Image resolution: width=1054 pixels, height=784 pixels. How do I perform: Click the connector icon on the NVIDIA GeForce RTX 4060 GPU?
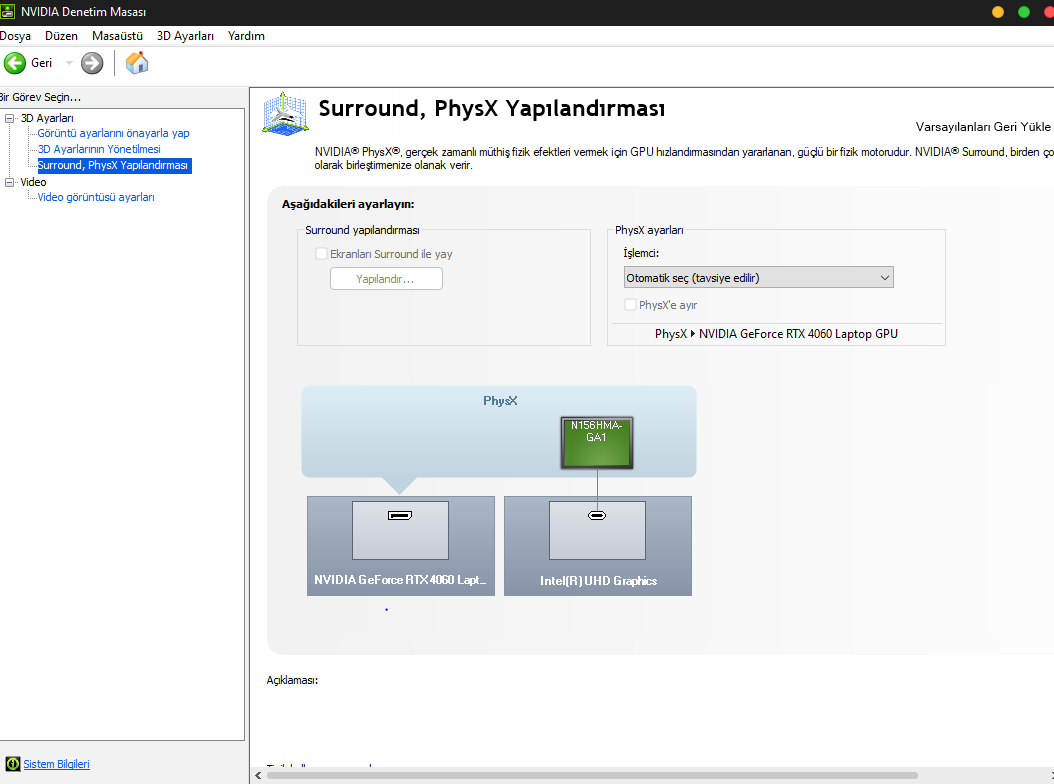400,516
